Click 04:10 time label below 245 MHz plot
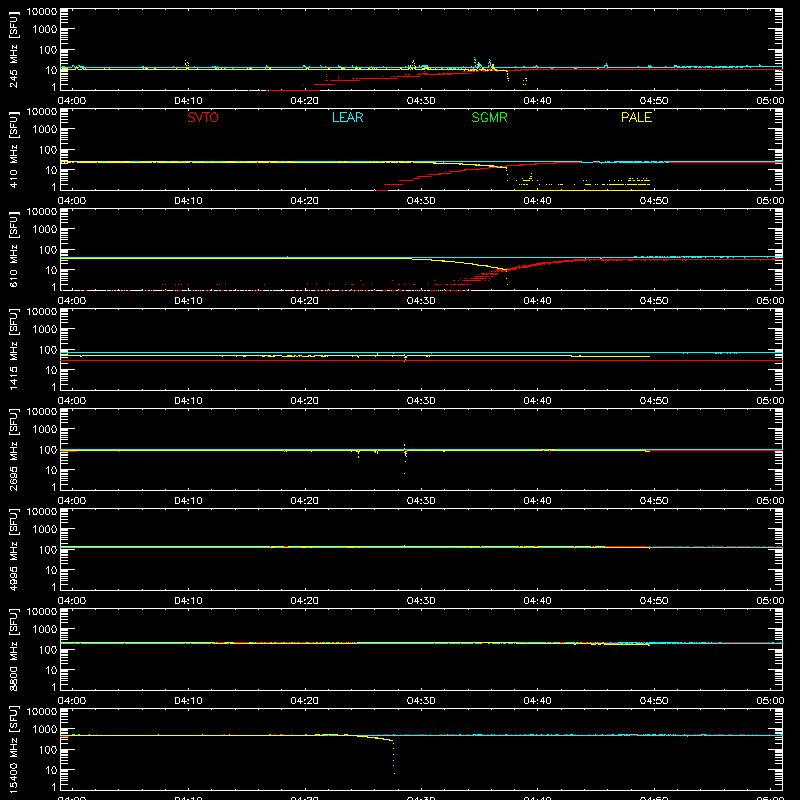This screenshot has height=800, width=800. (x=188, y=101)
